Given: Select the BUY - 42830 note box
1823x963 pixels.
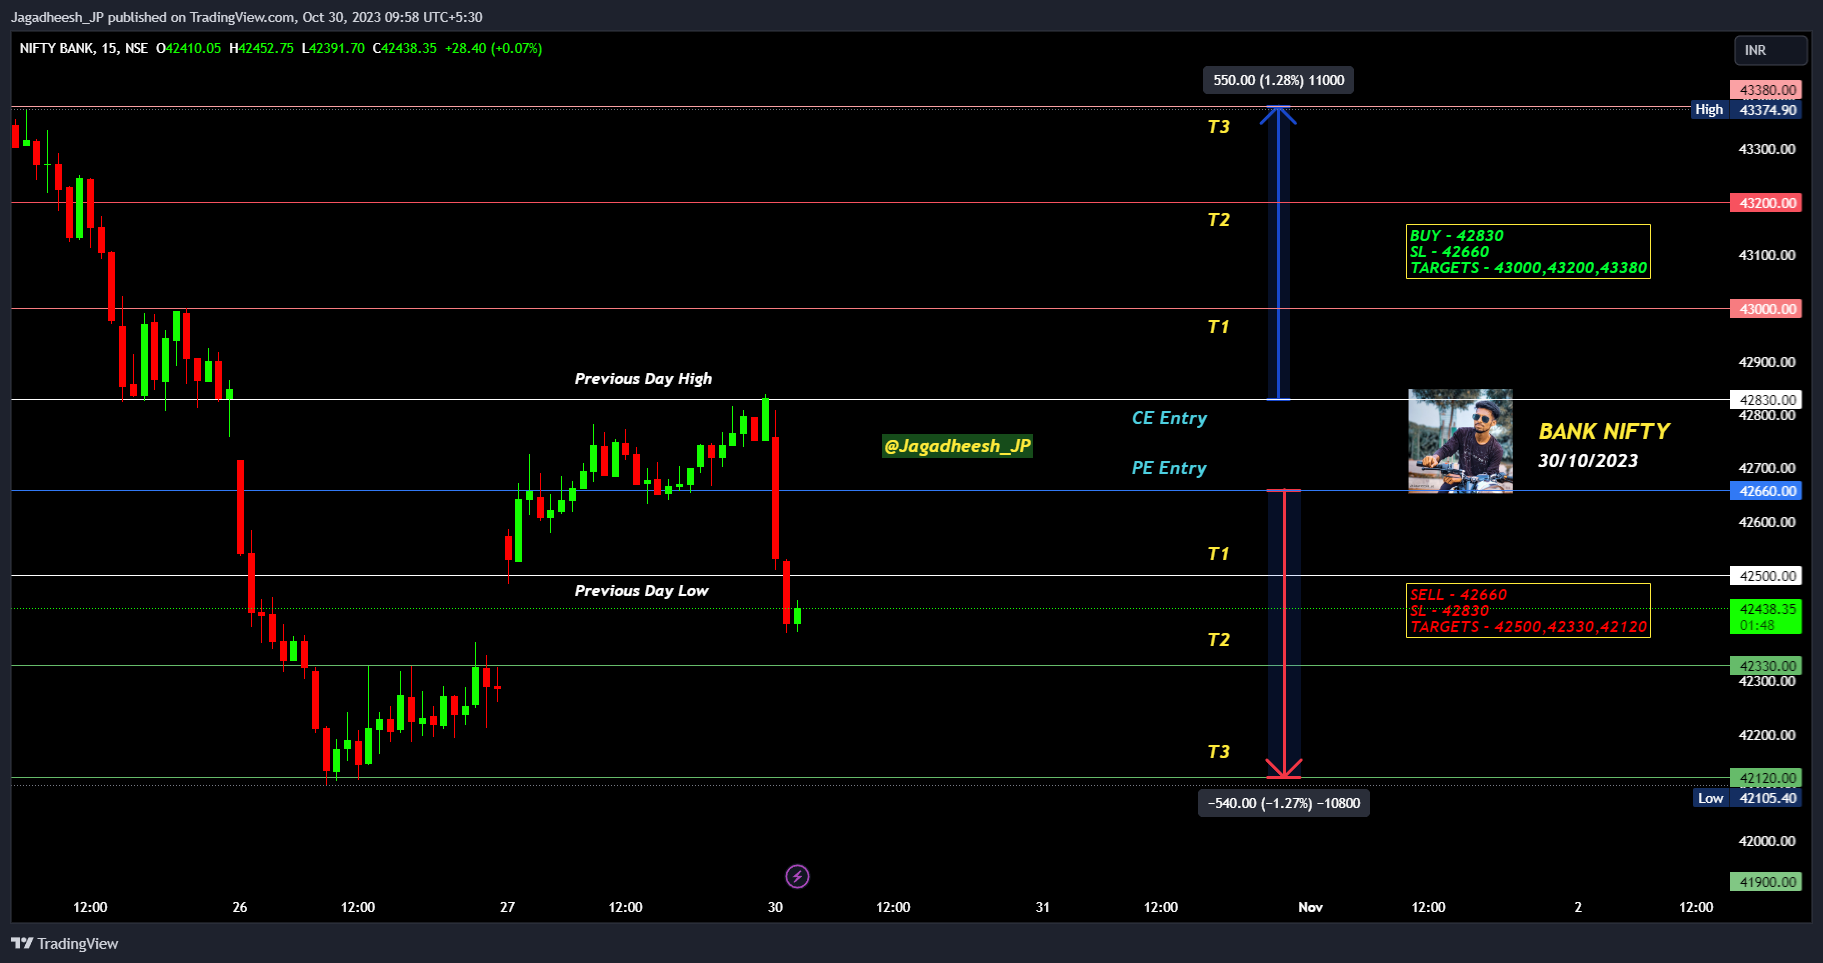Looking at the screenshot, I should tap(1528, 252).
